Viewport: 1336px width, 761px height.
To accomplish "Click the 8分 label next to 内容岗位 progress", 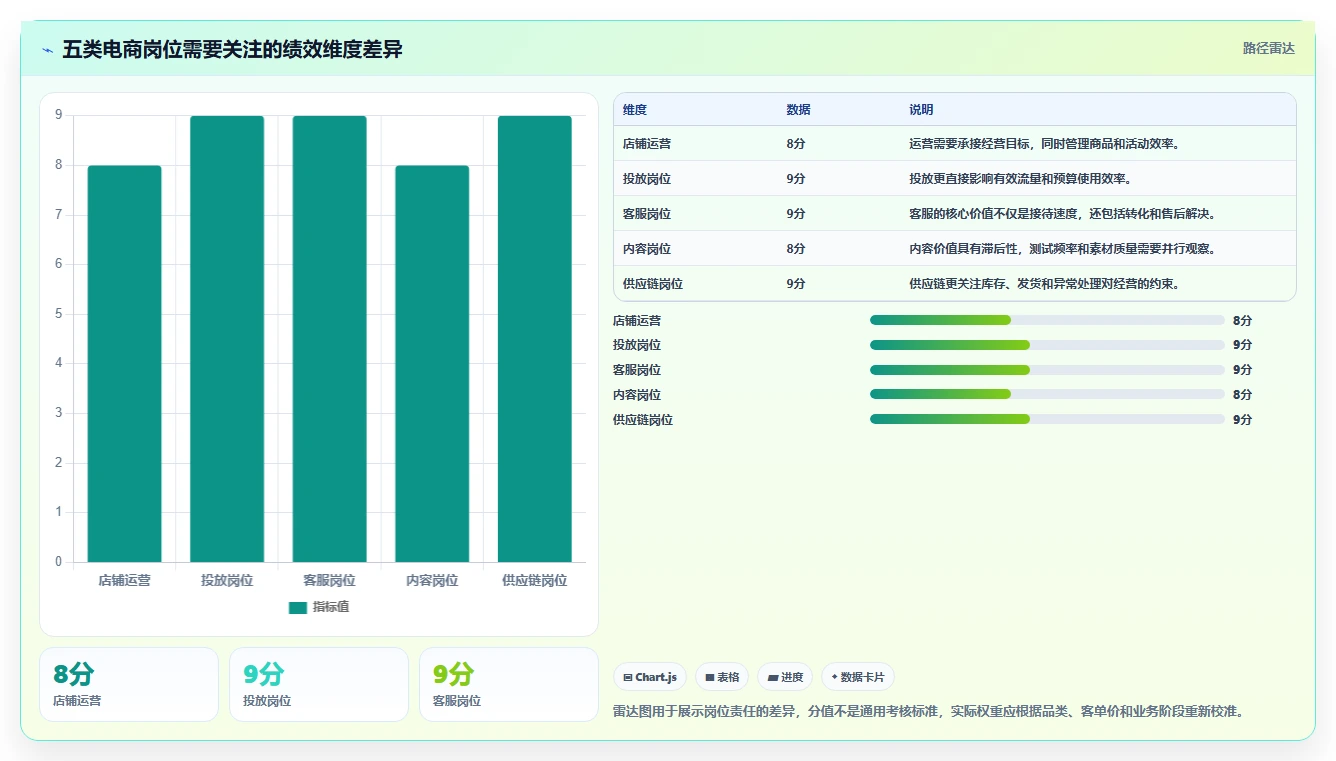I will pos(1242,395).
